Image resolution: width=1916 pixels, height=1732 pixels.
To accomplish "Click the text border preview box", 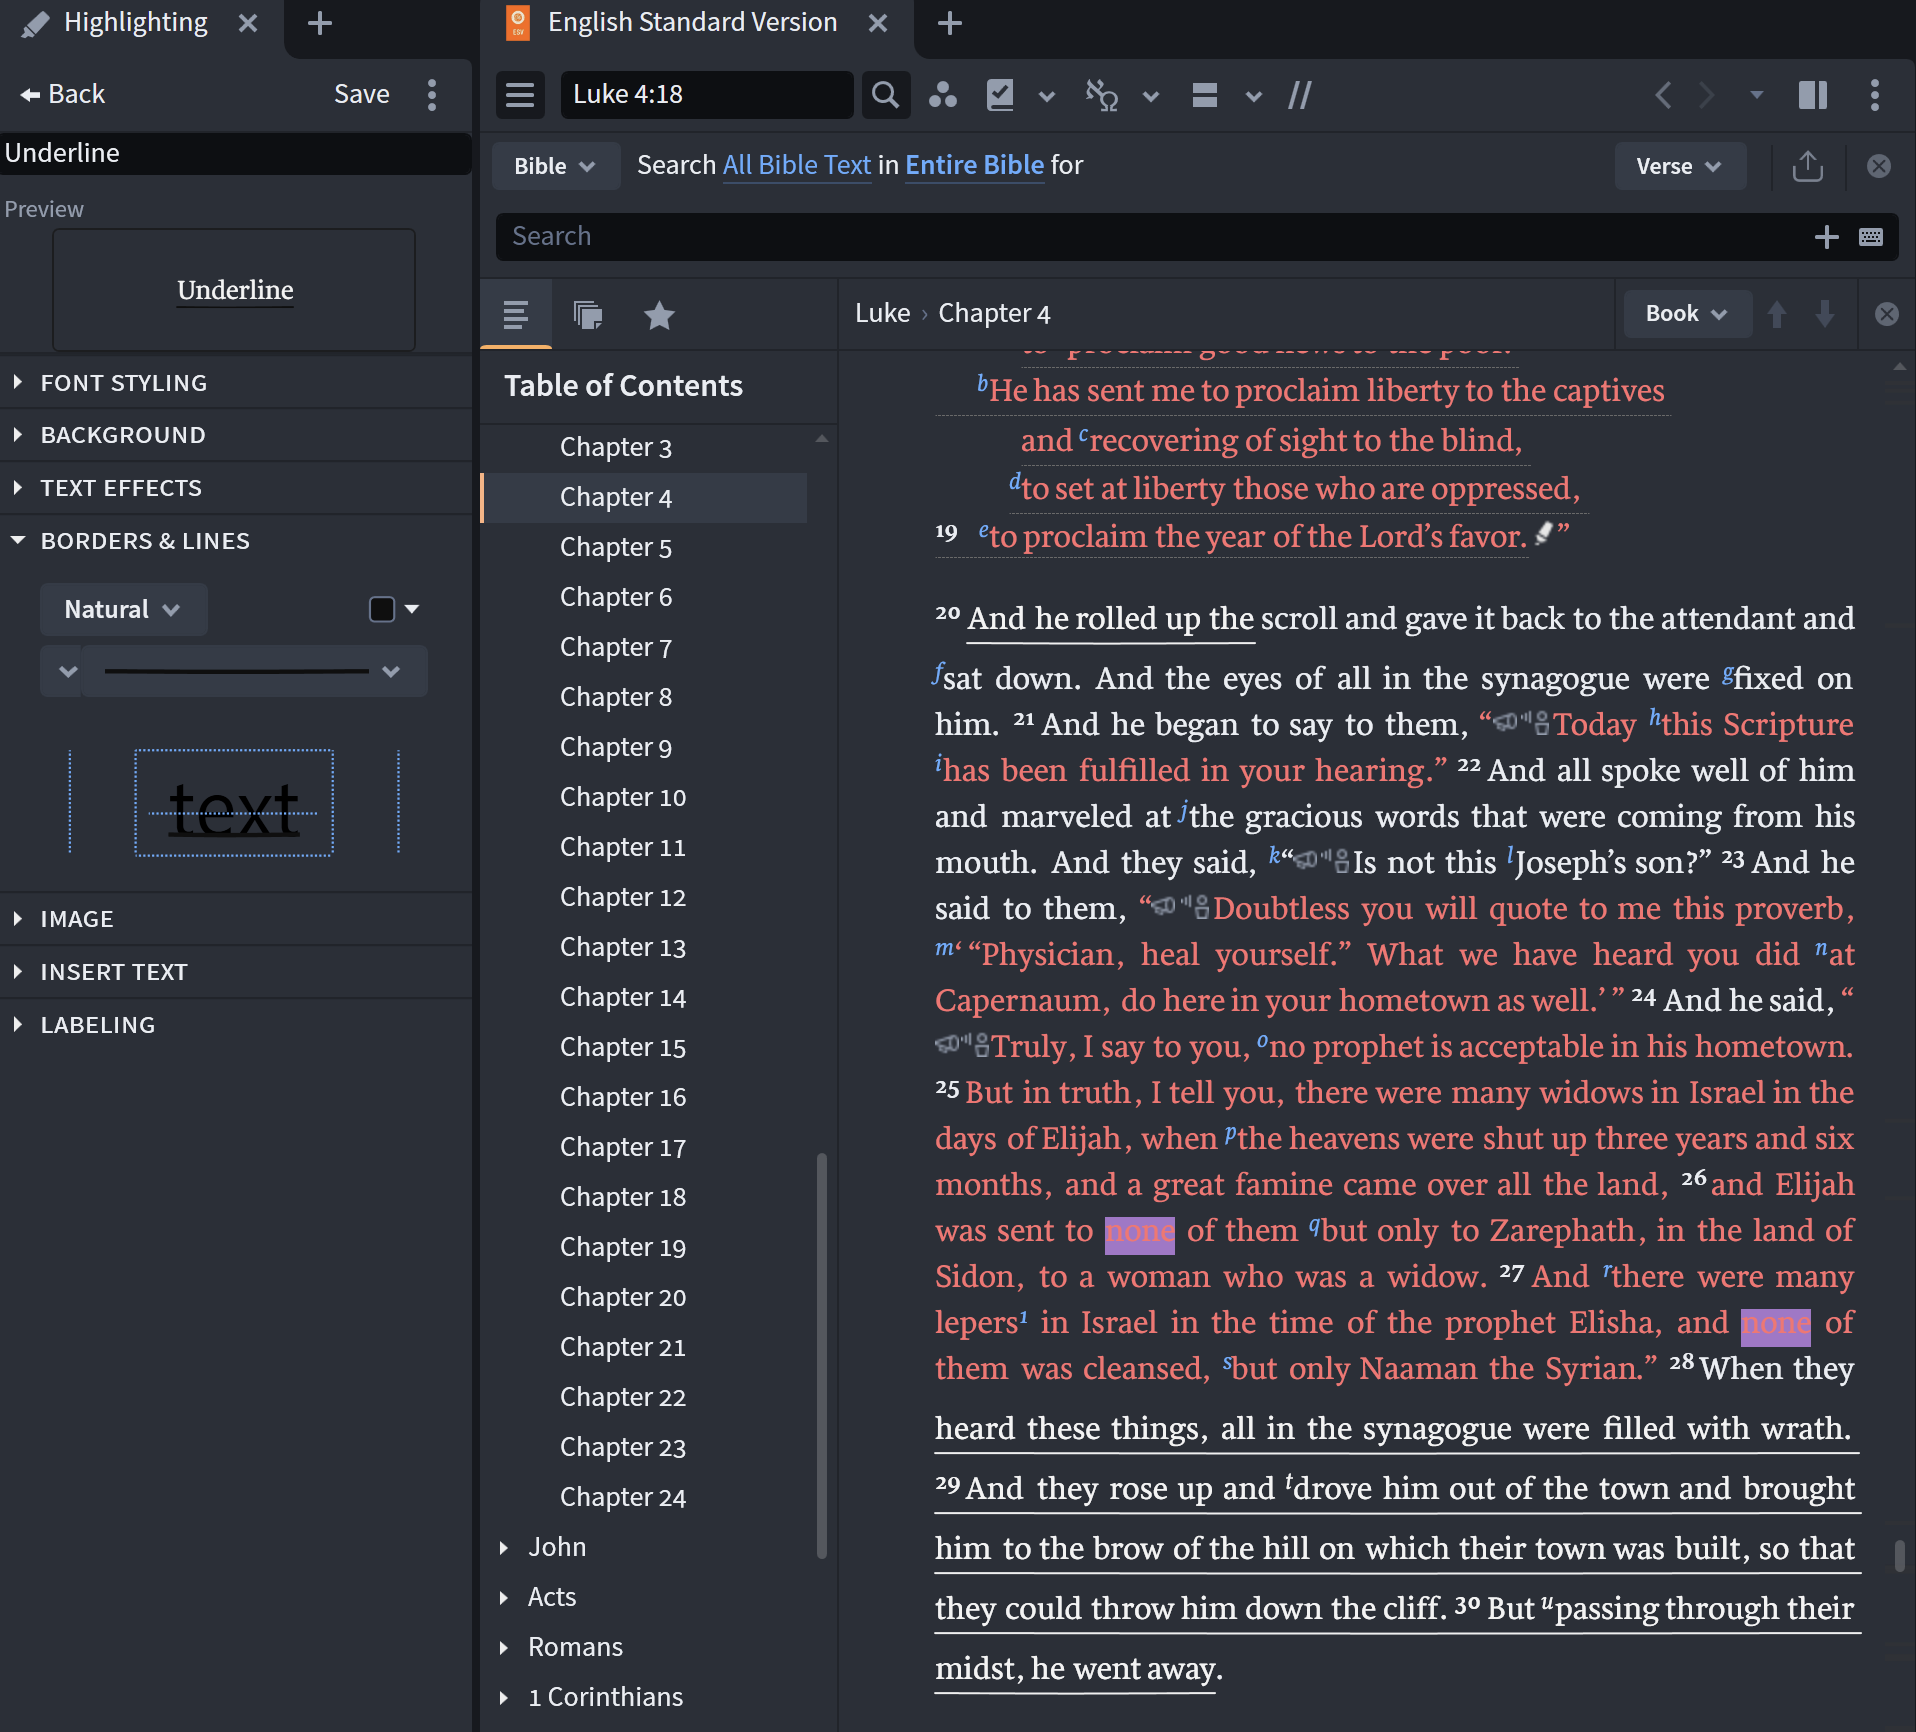I will (x=234, y=803).
